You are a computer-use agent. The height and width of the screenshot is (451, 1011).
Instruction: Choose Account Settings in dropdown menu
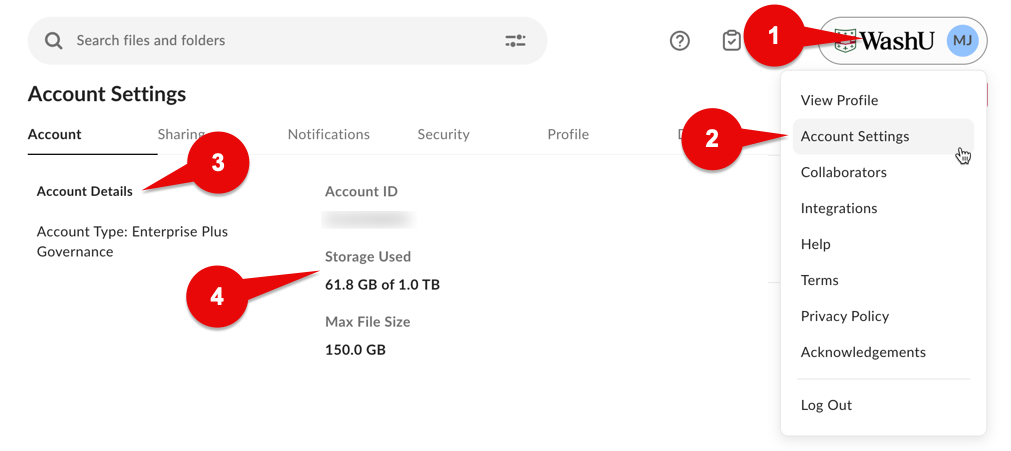(855, 136)
